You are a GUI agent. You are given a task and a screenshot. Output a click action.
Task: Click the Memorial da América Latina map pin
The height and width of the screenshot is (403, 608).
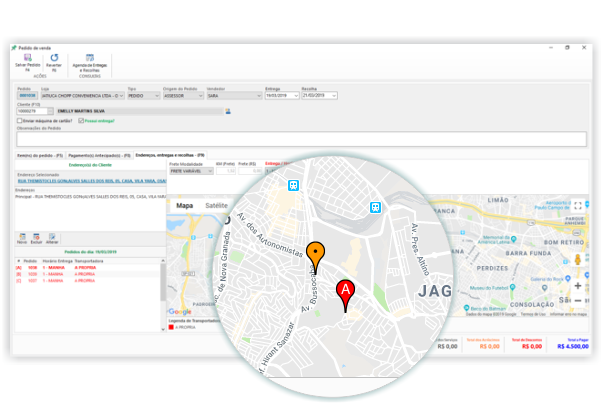(514, 239)
